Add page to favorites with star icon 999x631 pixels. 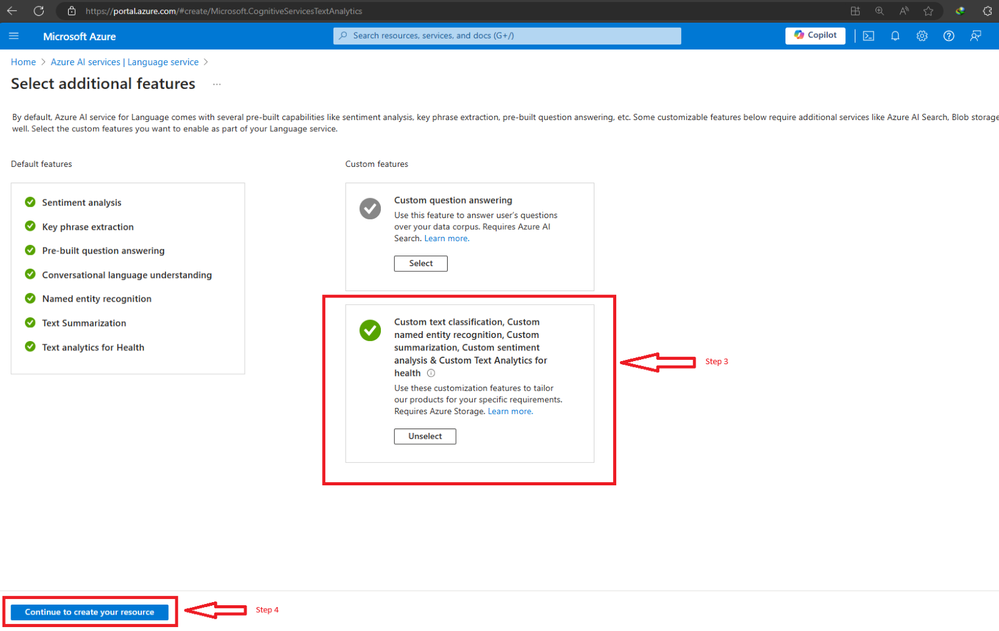[928, 11]
